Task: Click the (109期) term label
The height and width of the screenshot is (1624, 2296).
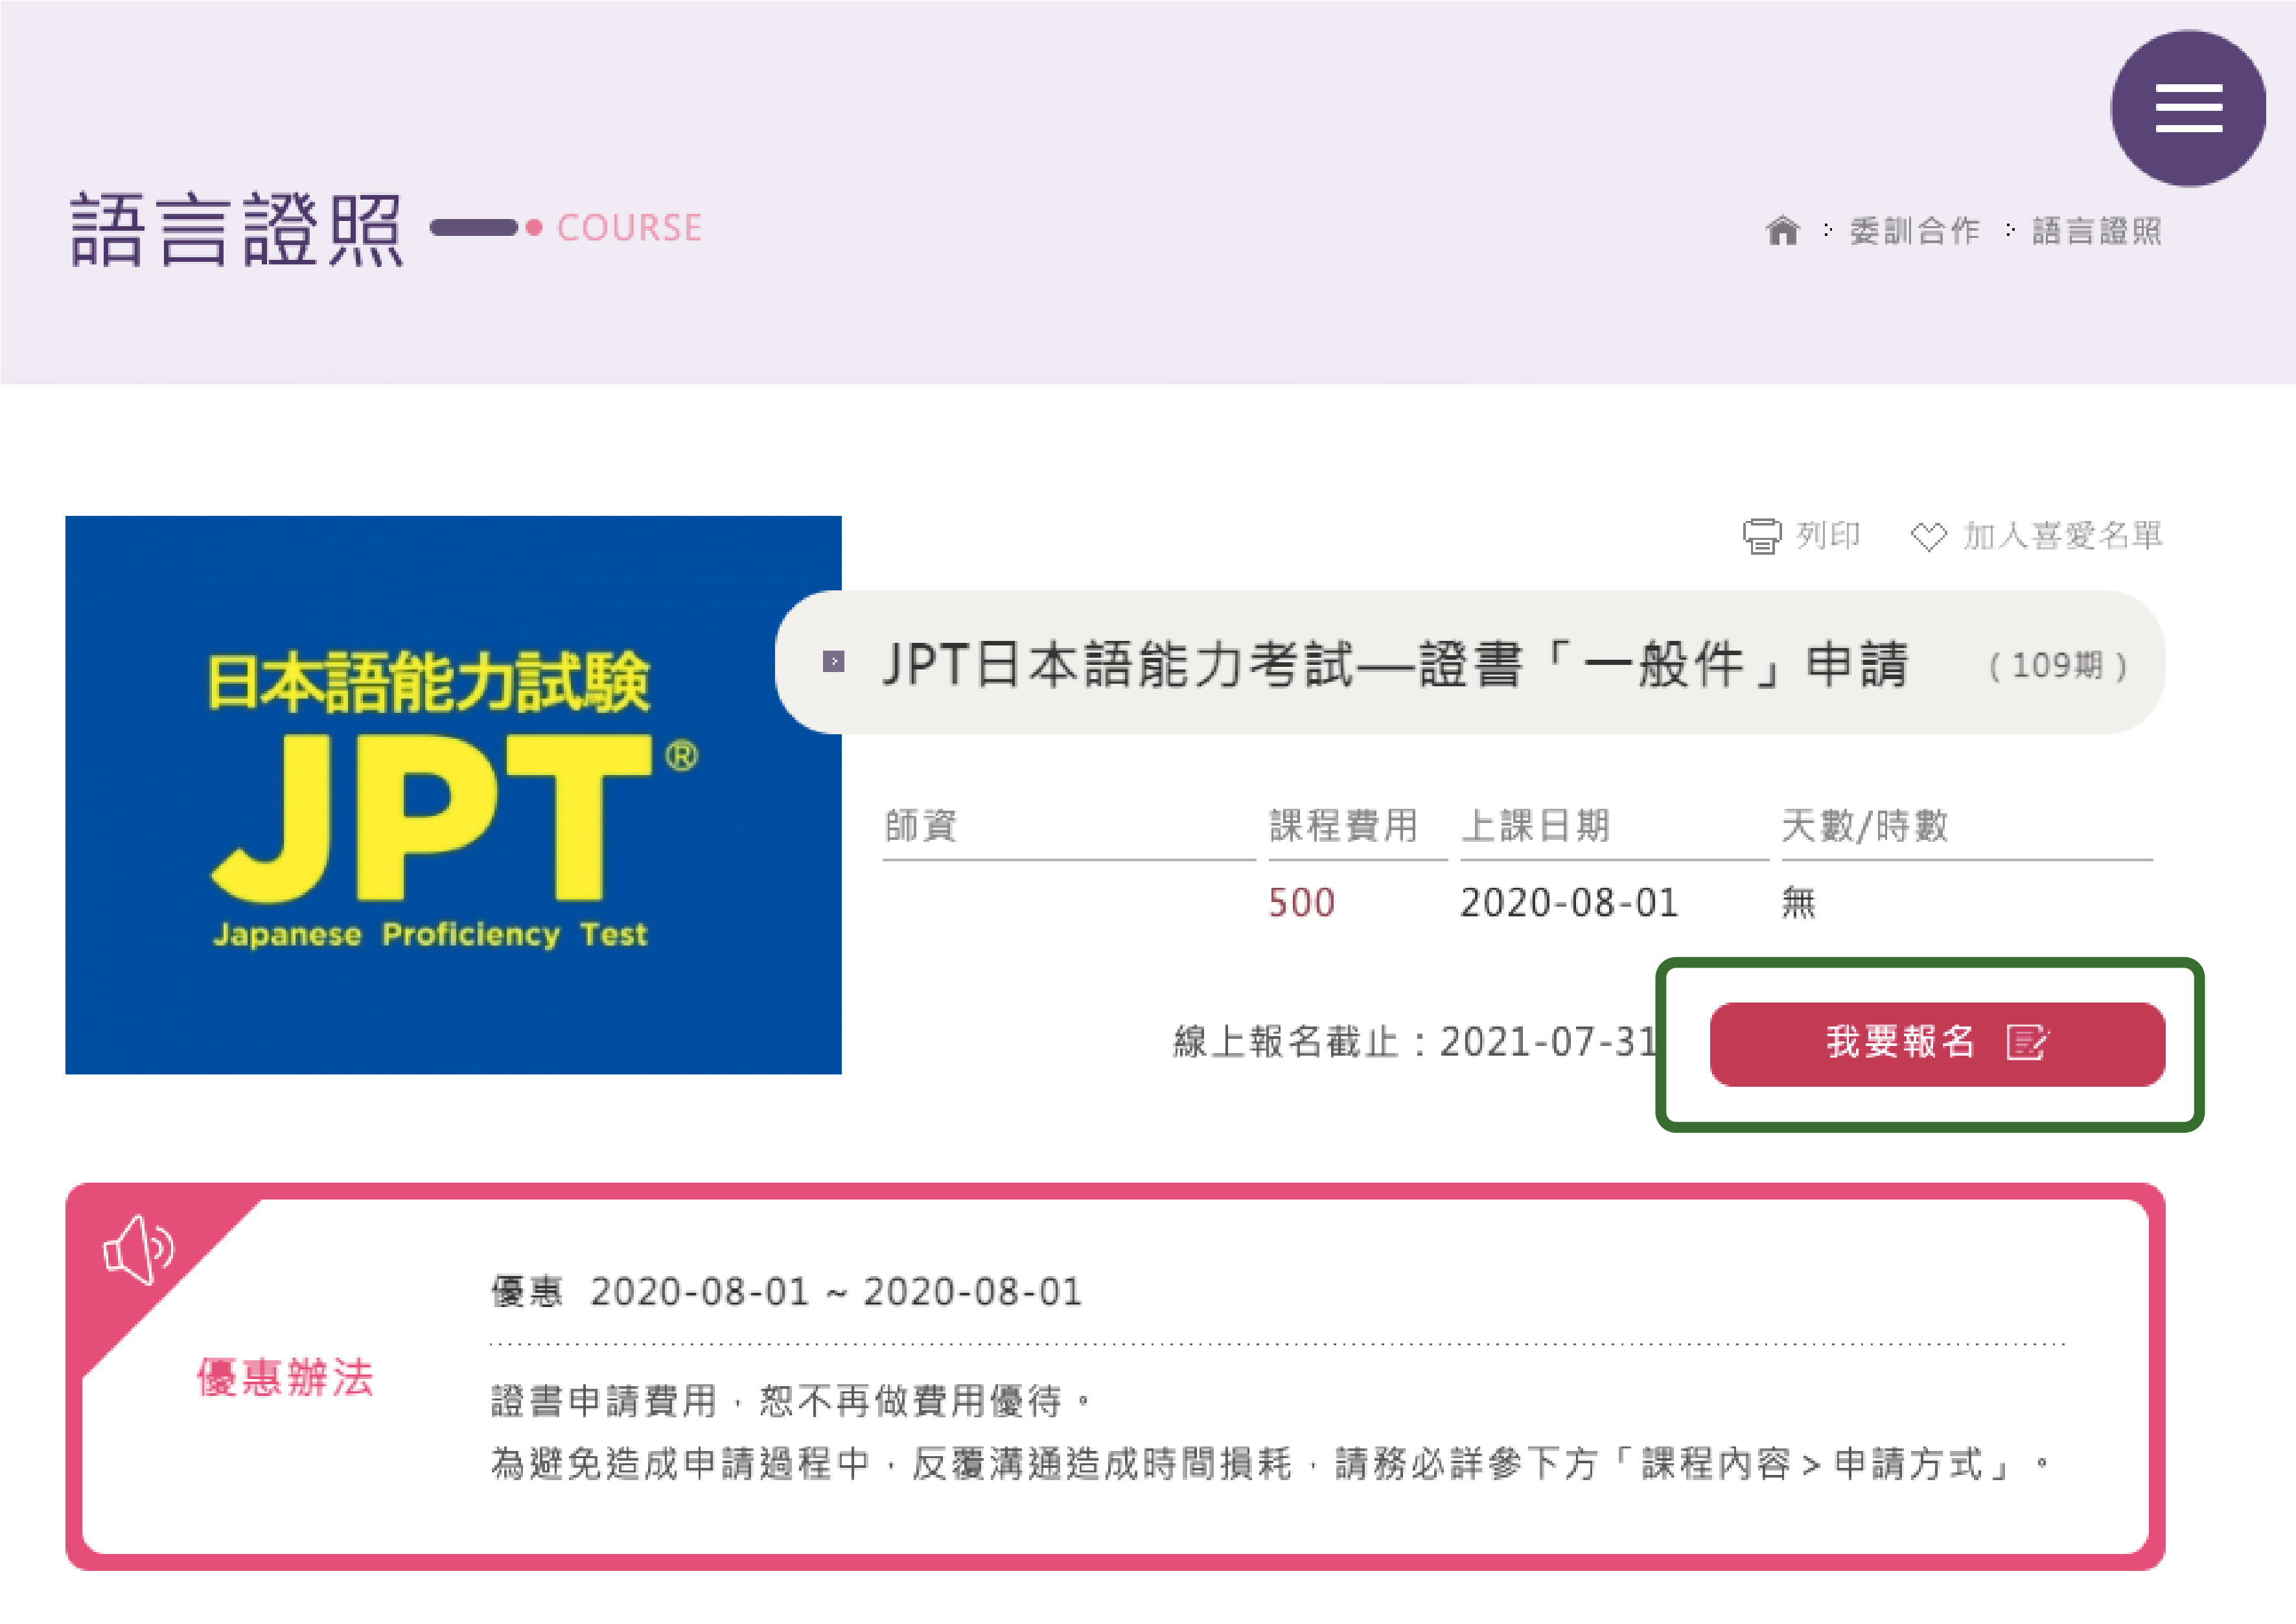Action: [2057, 665]
